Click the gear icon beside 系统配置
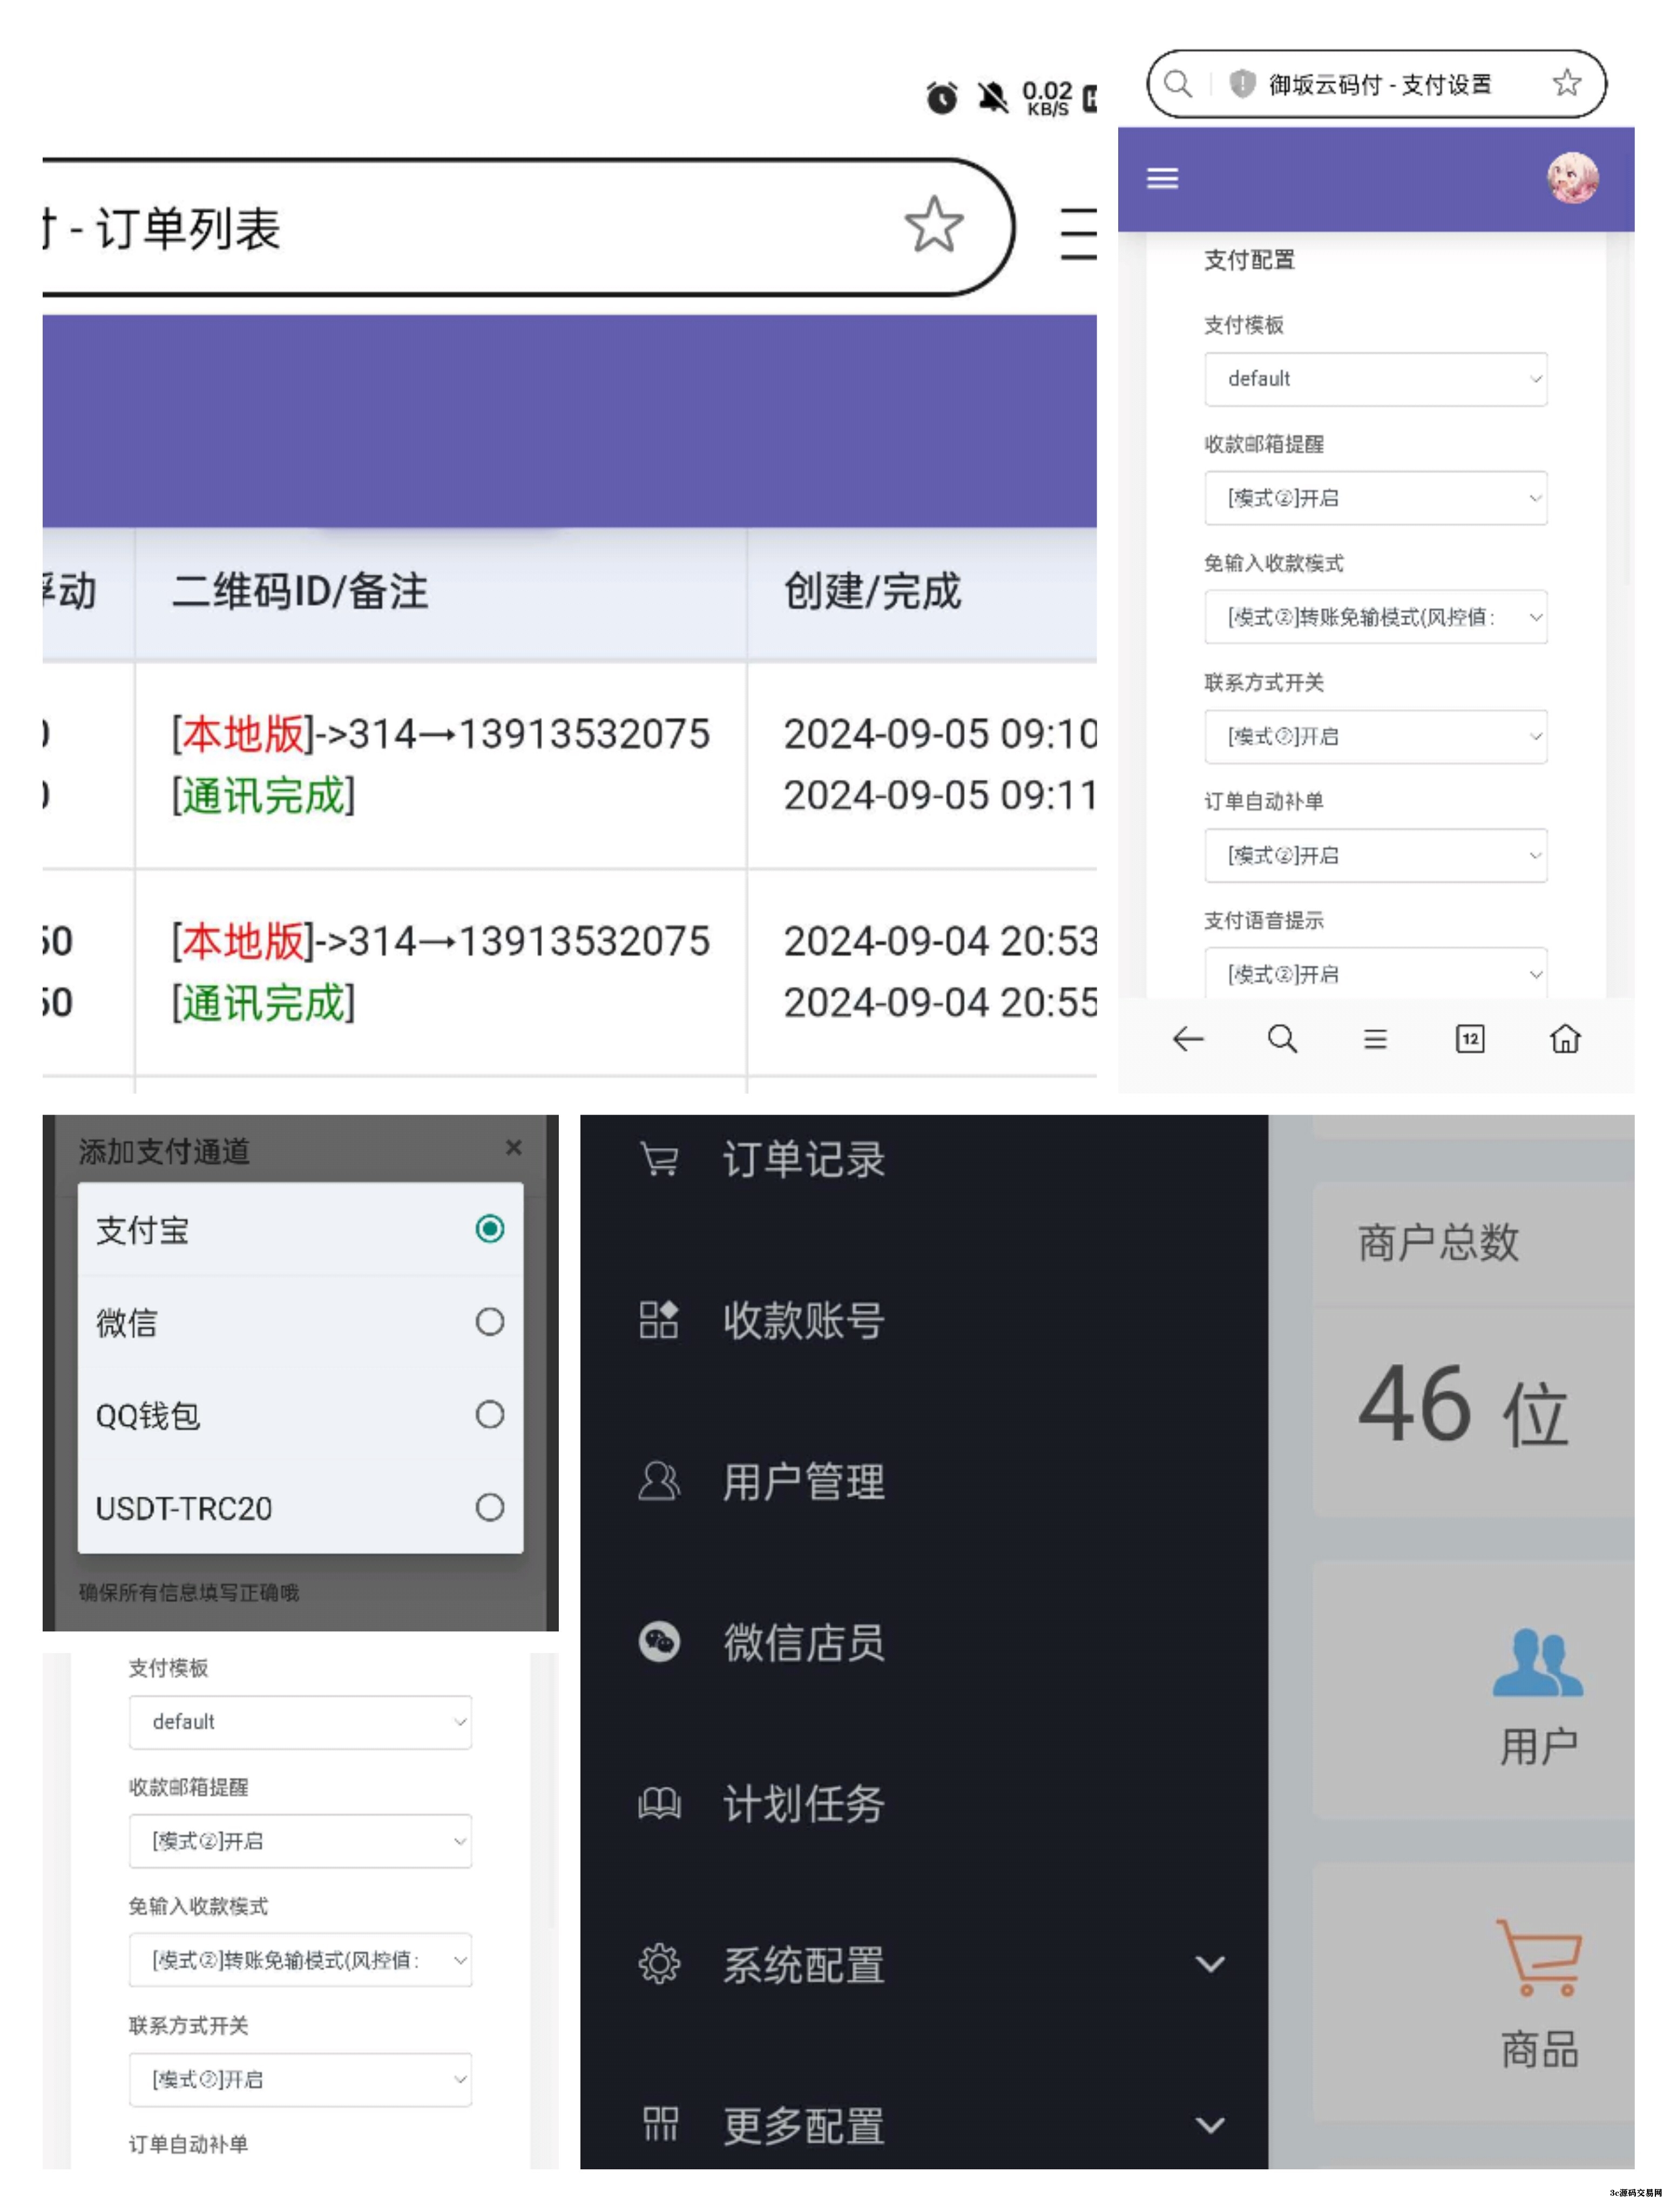Image resolution: width=1677 pixels, height=2212 pixels. click(x=659, y=1964)
